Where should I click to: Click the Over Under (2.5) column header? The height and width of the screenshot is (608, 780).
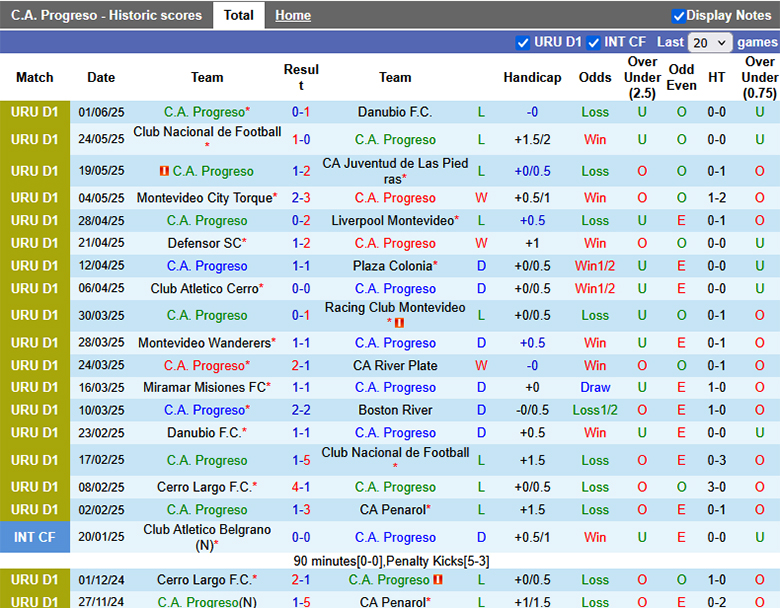pos(642,78)
